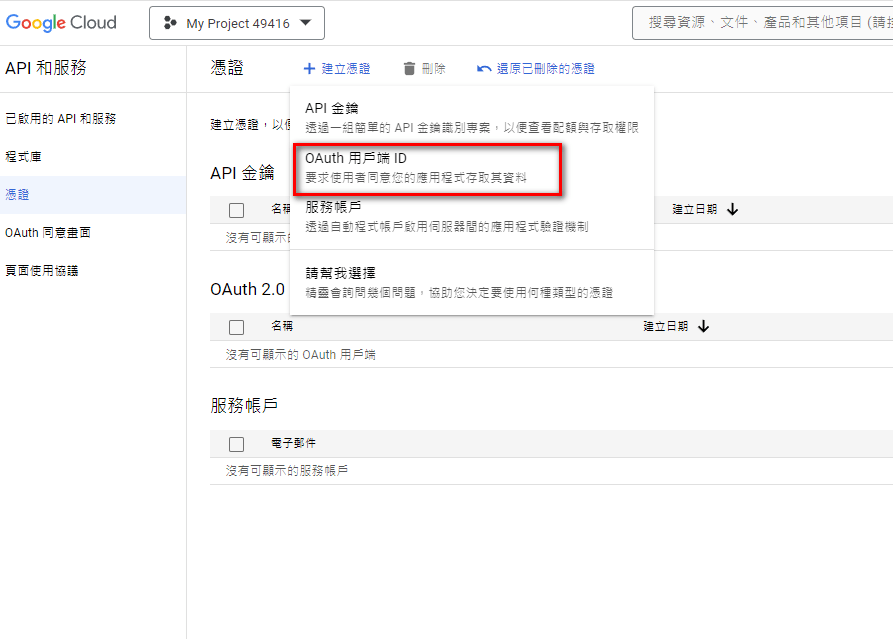
Task: Click the Google Cloud logo
Action: click(60, 22)
